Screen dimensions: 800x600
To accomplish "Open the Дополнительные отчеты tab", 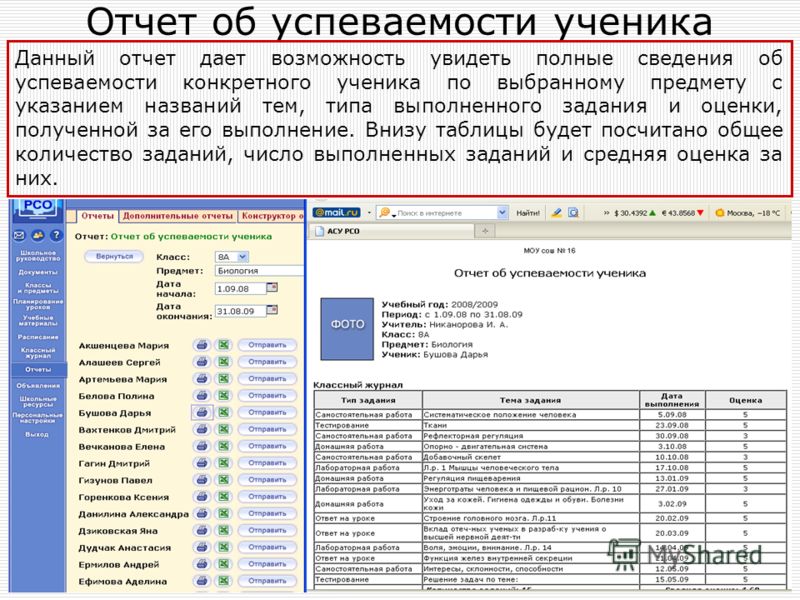I will [178, 216].
